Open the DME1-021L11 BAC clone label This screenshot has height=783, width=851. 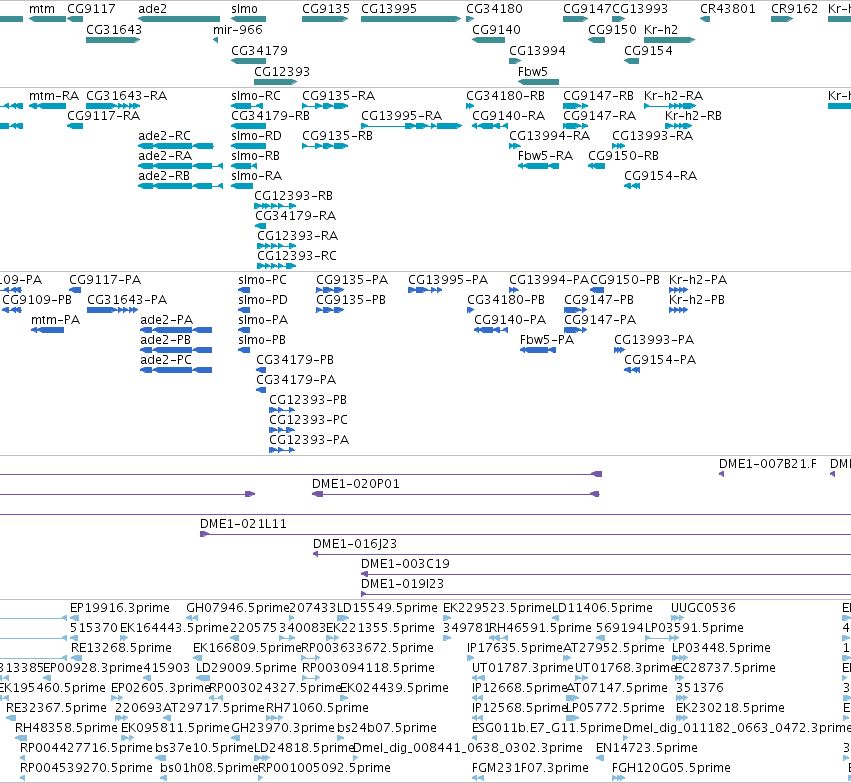243,524
